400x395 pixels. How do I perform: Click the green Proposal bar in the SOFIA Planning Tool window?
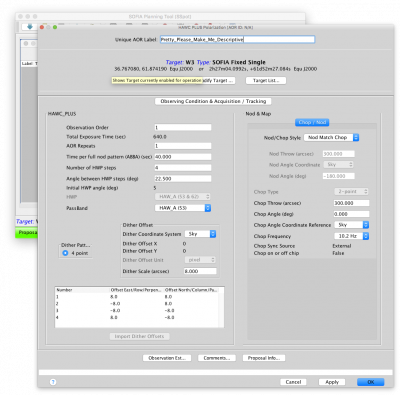pos(26,232)
